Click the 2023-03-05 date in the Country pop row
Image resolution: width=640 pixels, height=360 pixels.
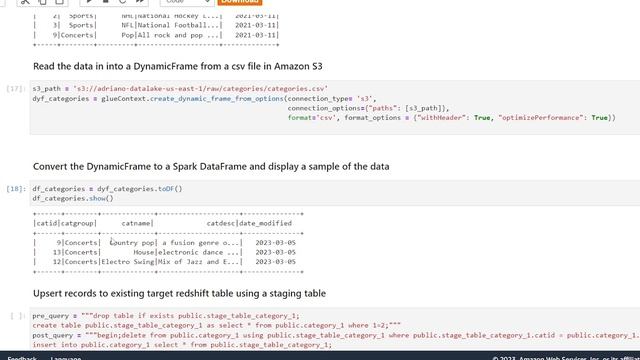[276, 242]
